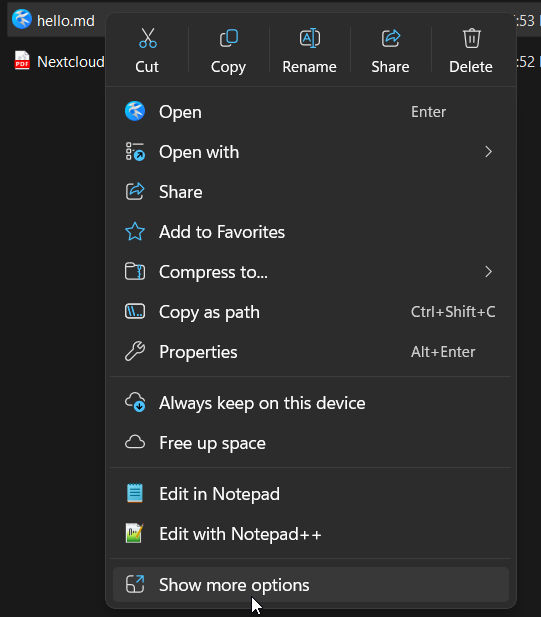Select the Nextcloud file name
Screen dimensions: 541x617
71,62
